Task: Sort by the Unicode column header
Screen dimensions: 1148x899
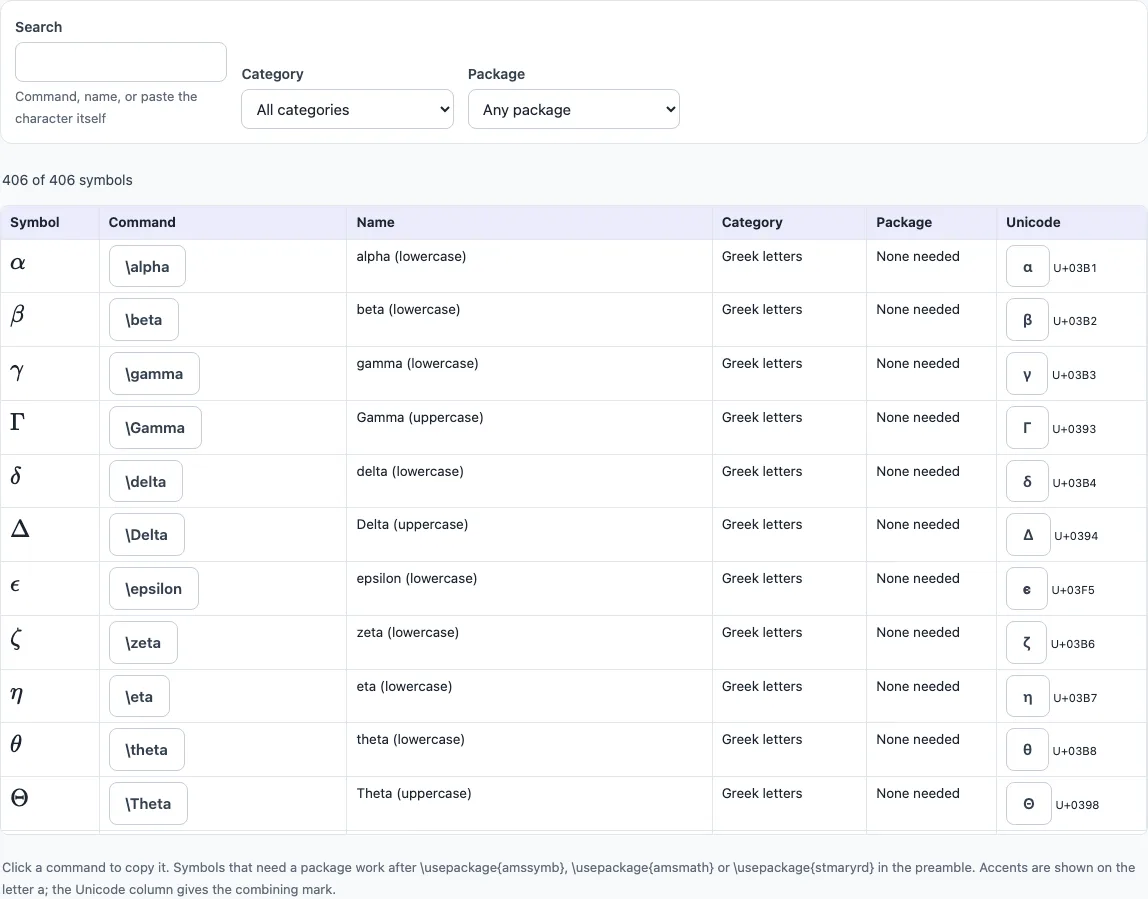Action: pos(1033,223)
